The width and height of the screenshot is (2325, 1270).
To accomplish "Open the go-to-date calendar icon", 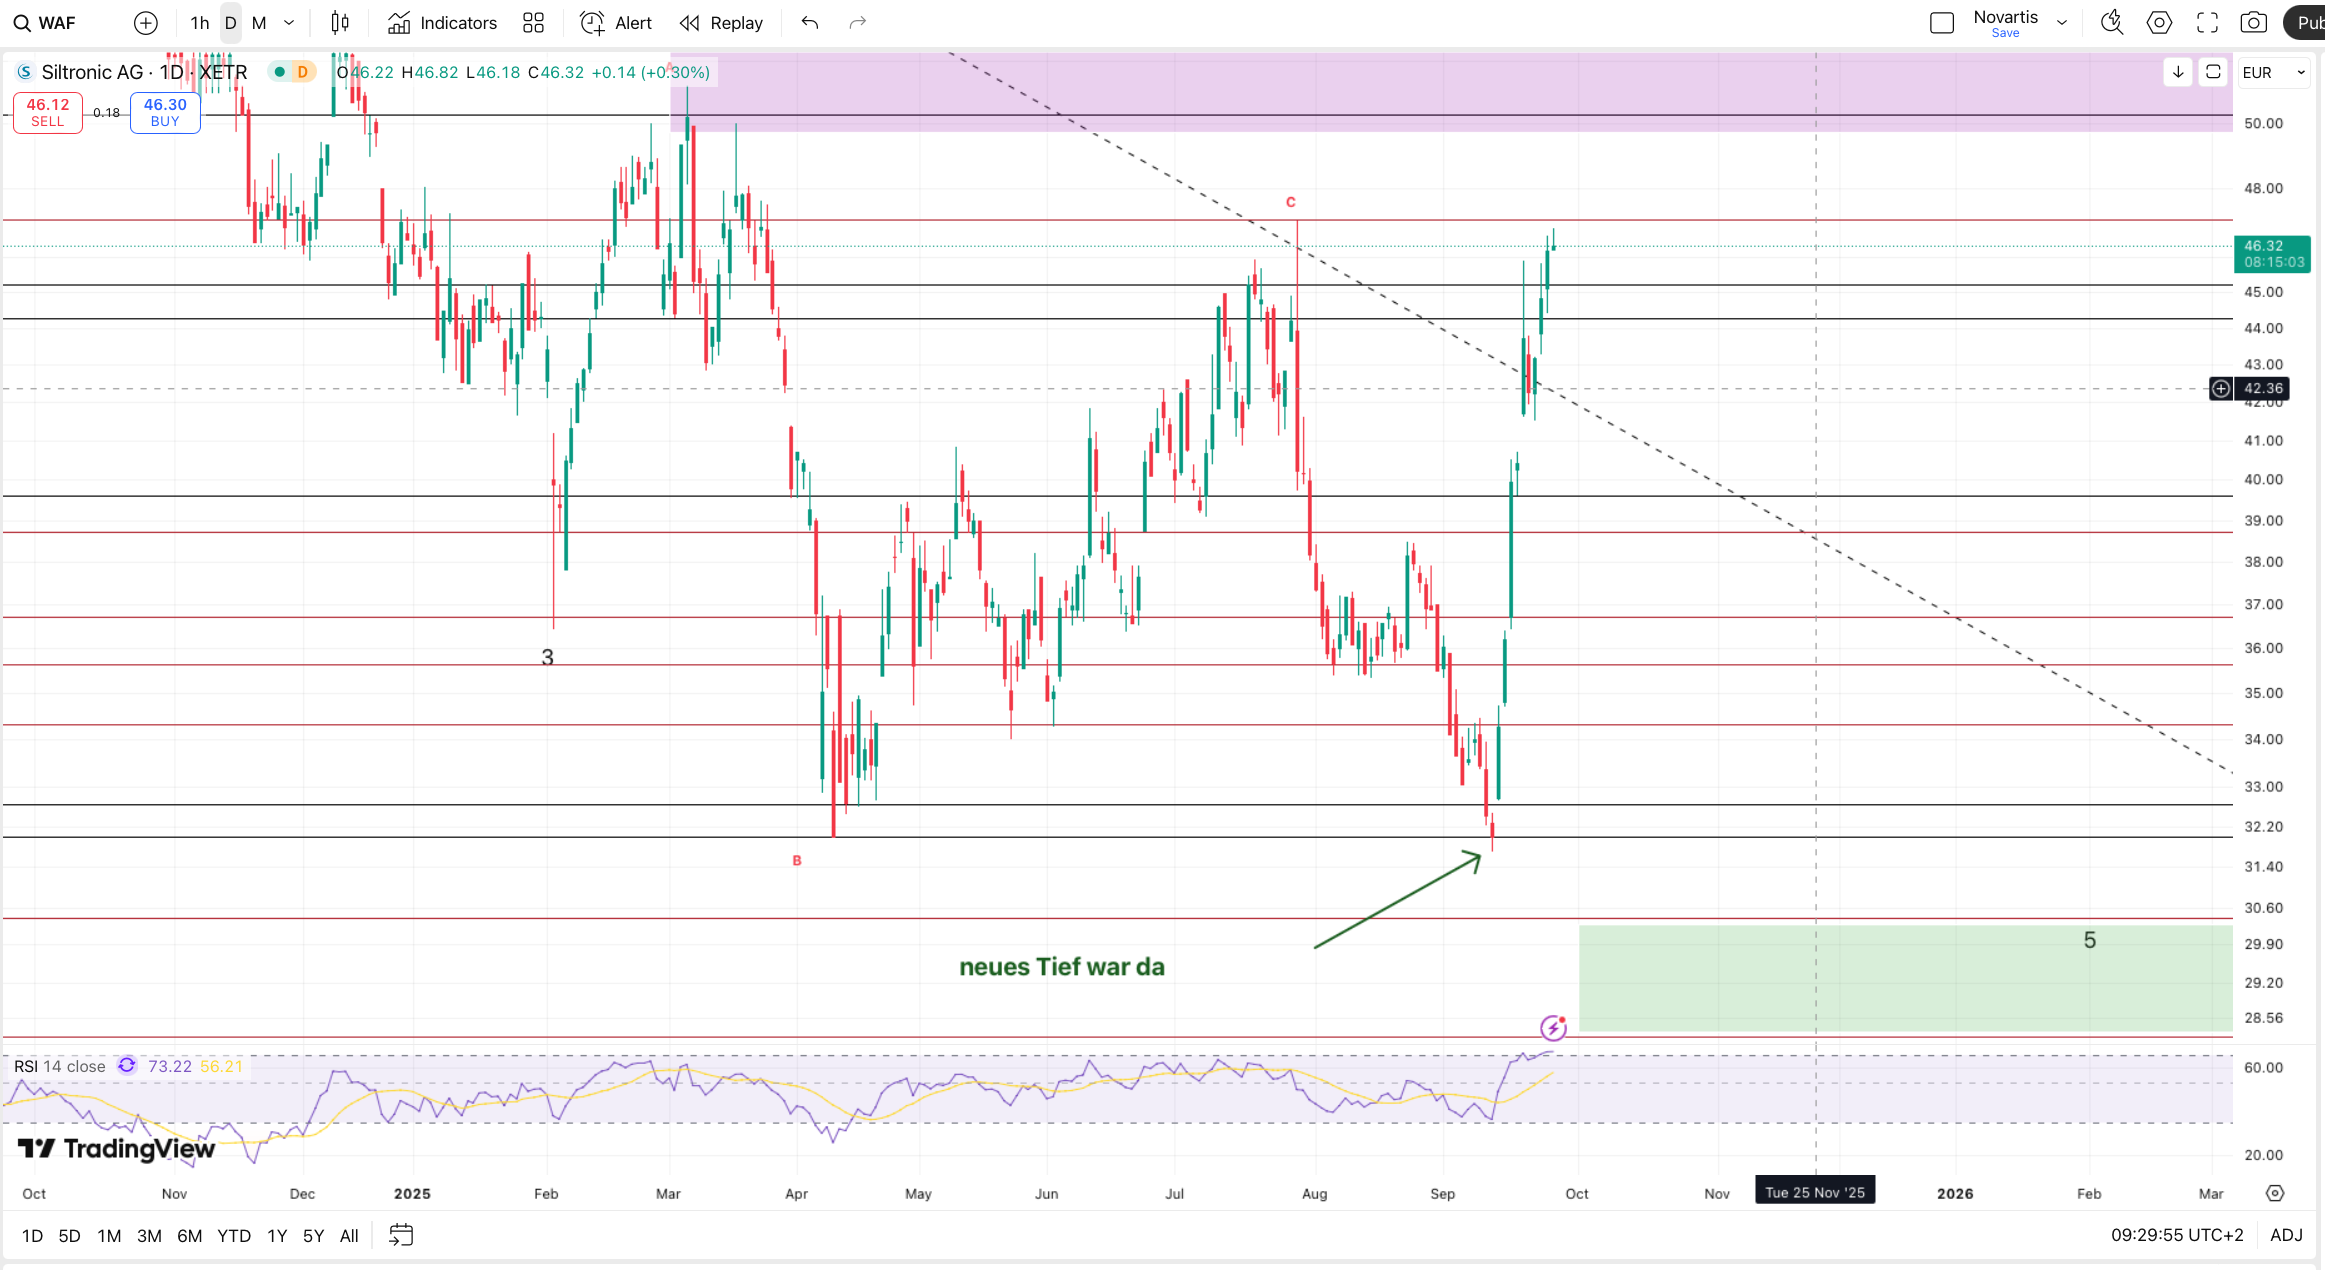I will click(401, 1235).
